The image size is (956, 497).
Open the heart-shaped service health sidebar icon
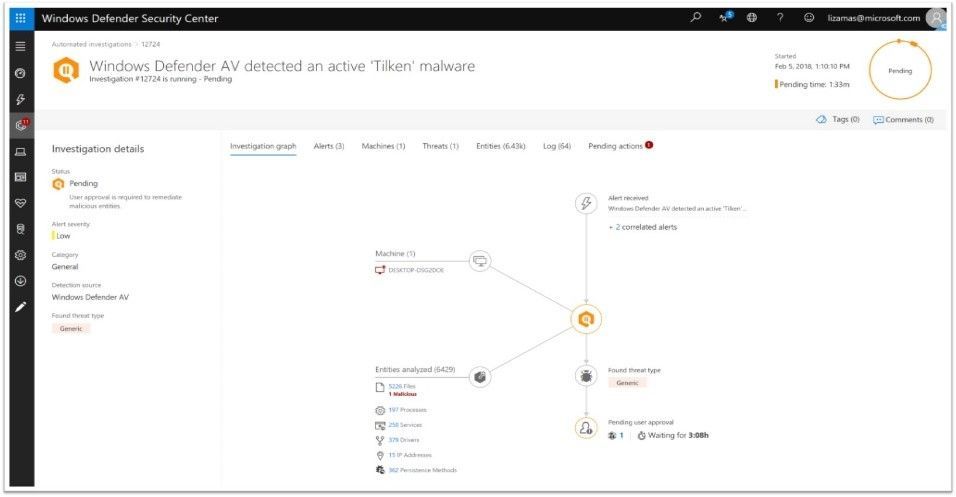point(20,203)
